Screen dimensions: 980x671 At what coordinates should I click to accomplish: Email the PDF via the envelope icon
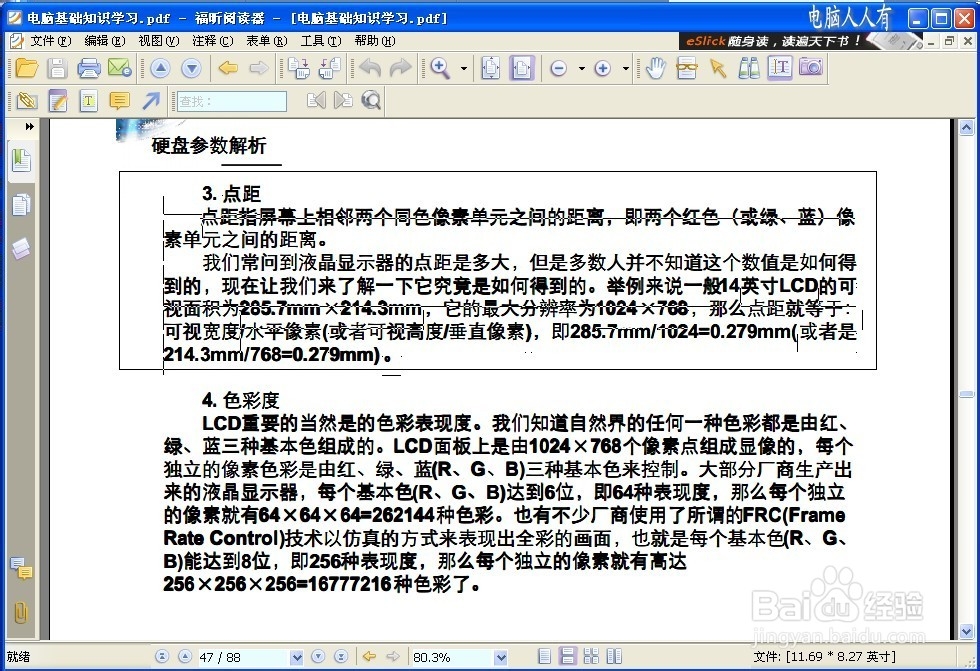click(x=118, y=68)
